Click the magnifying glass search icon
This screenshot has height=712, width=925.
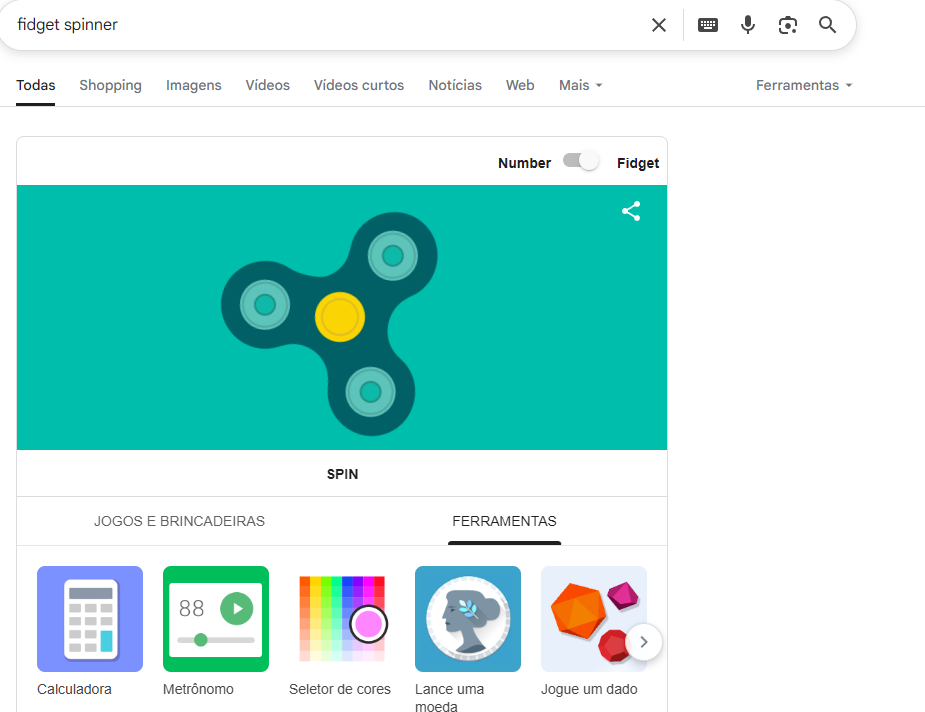pos(827,25)
